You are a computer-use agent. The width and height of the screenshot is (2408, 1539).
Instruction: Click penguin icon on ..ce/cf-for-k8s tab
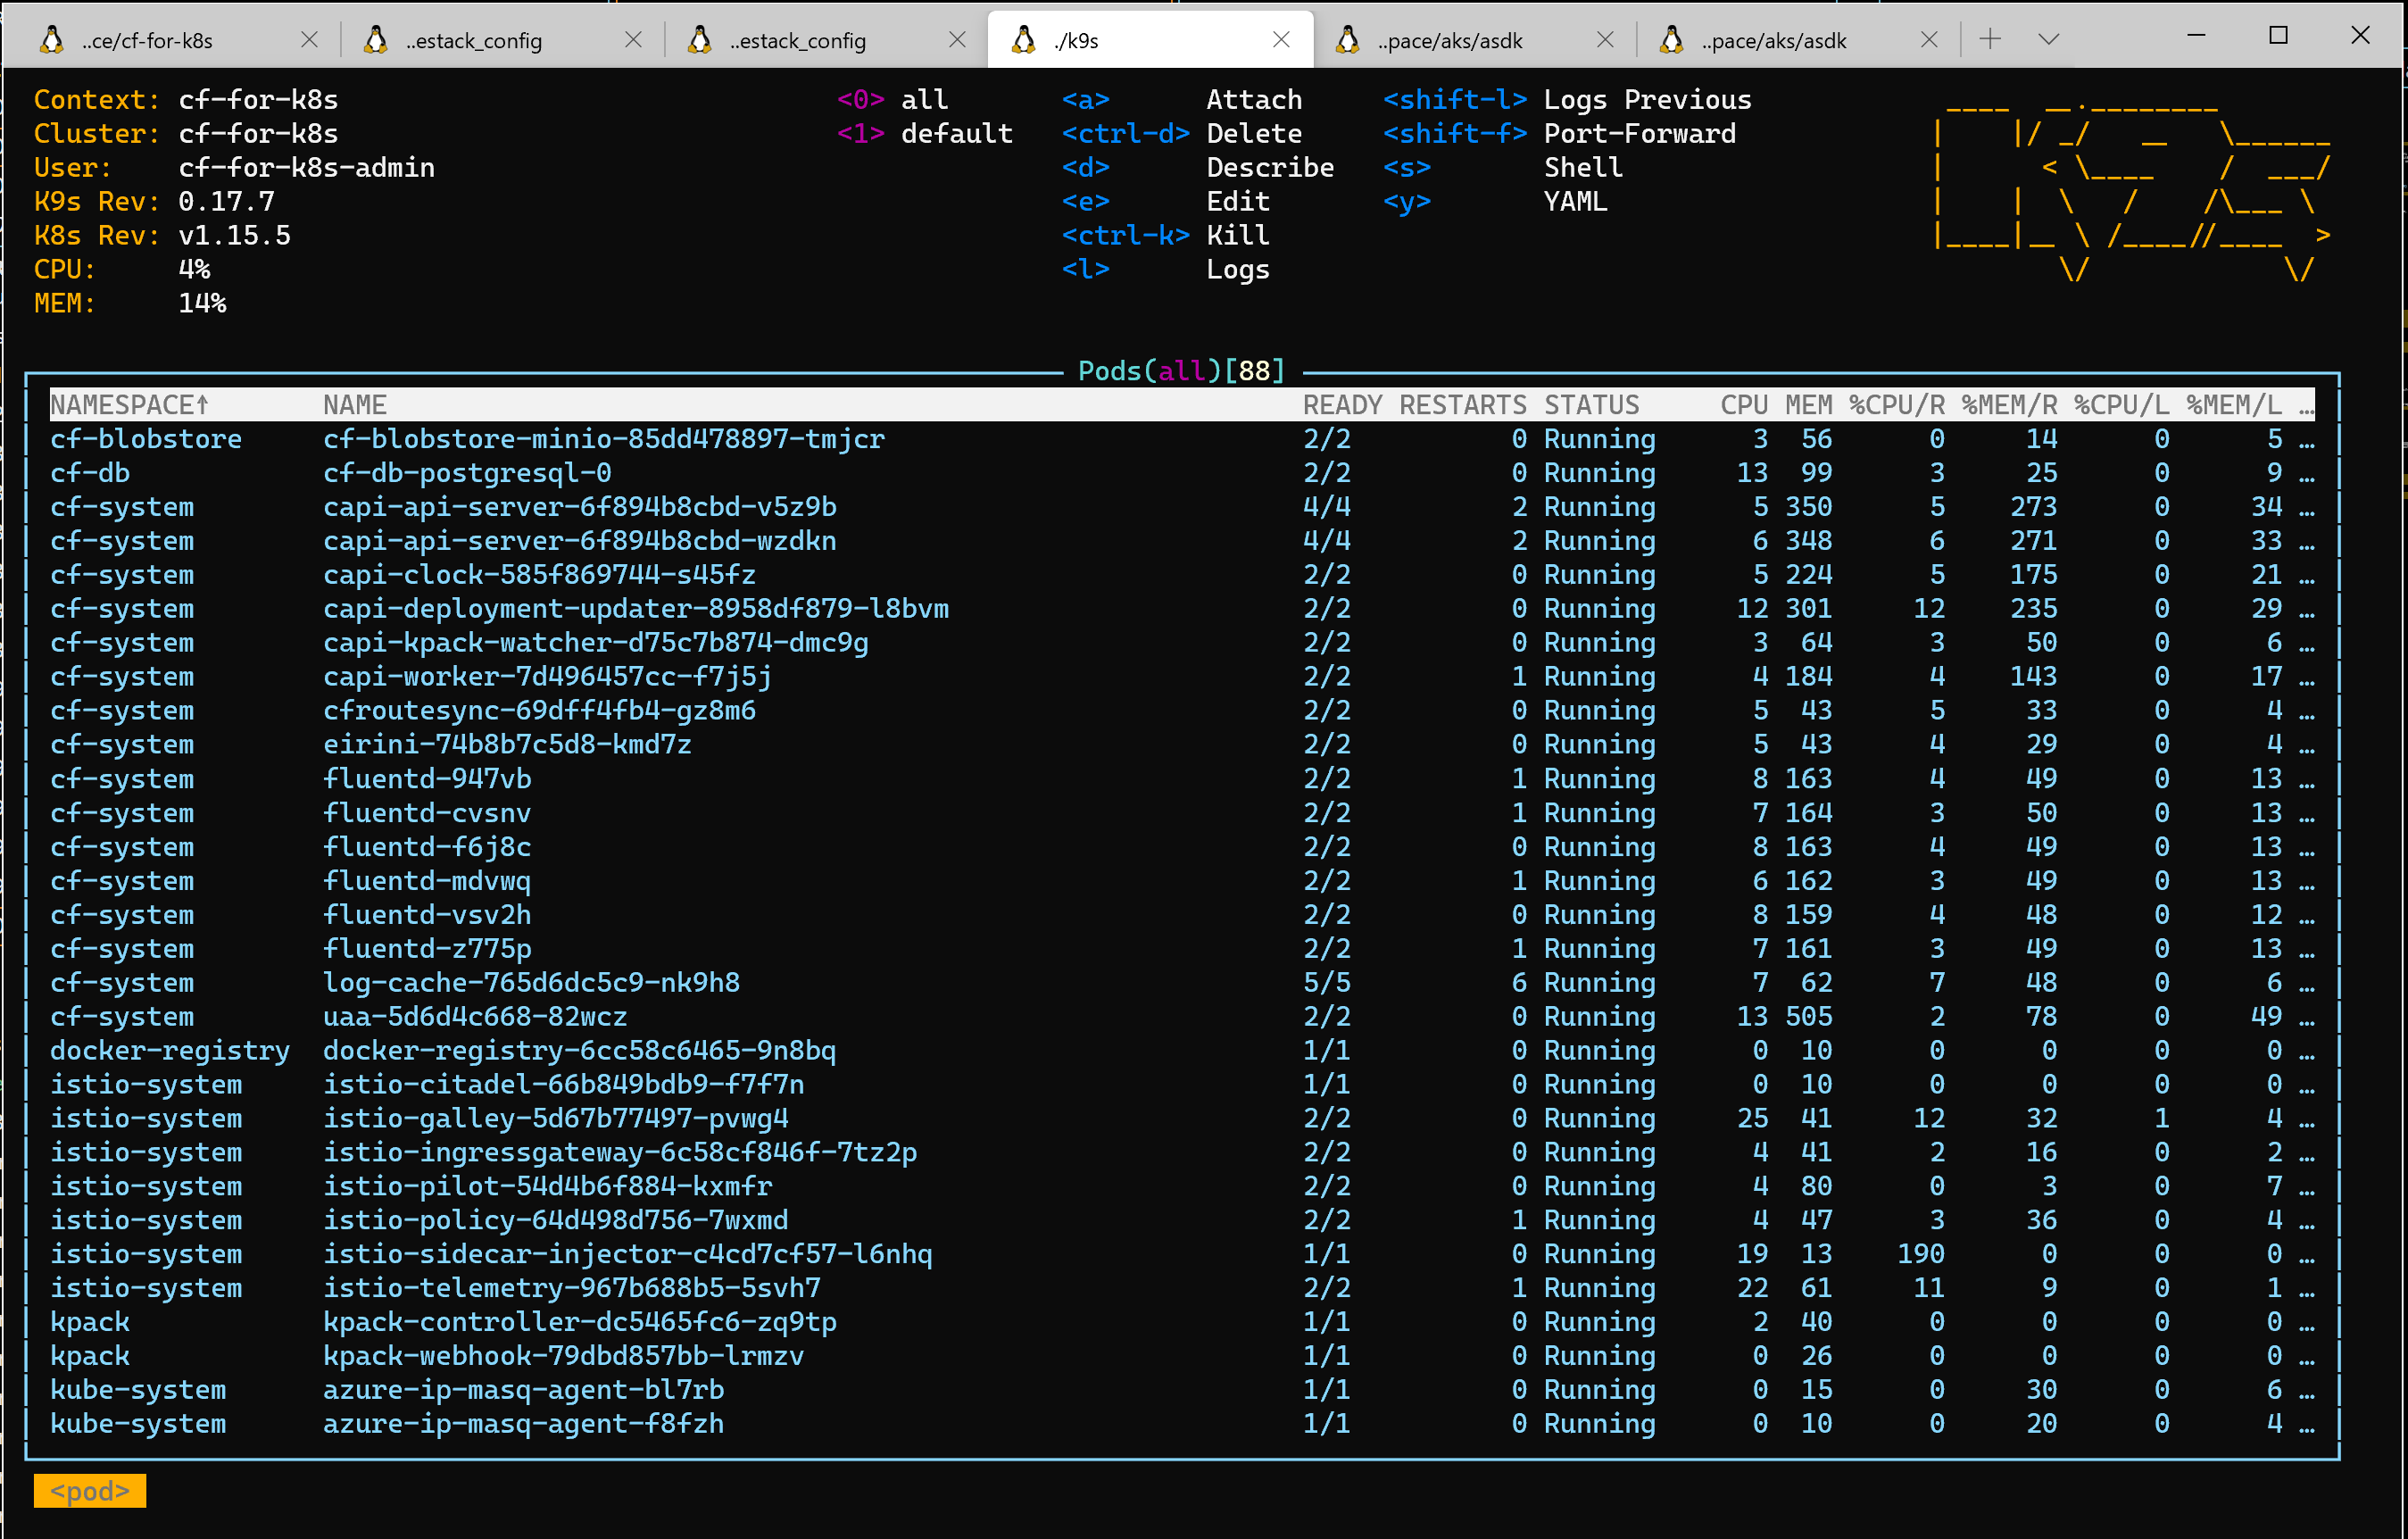[x=51, y=40]
